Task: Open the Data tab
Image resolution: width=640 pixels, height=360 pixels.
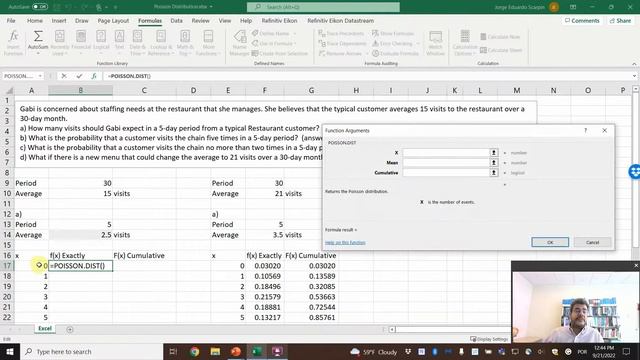Action: (176, 20)
